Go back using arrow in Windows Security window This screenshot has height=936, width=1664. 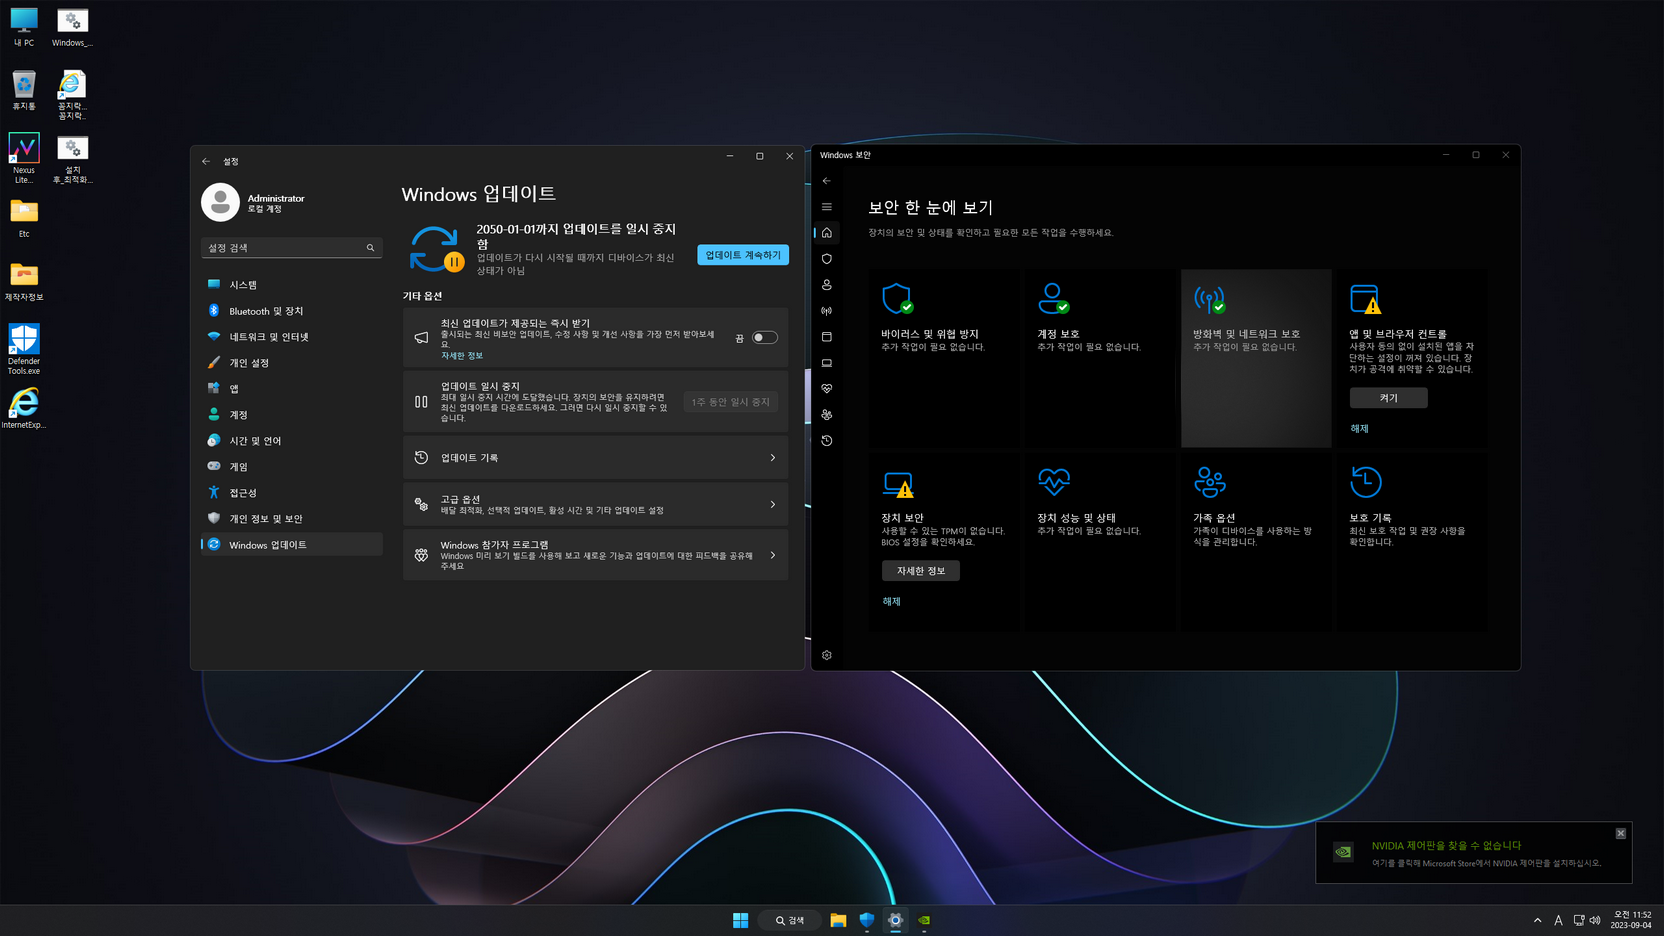tap(827, 181)
